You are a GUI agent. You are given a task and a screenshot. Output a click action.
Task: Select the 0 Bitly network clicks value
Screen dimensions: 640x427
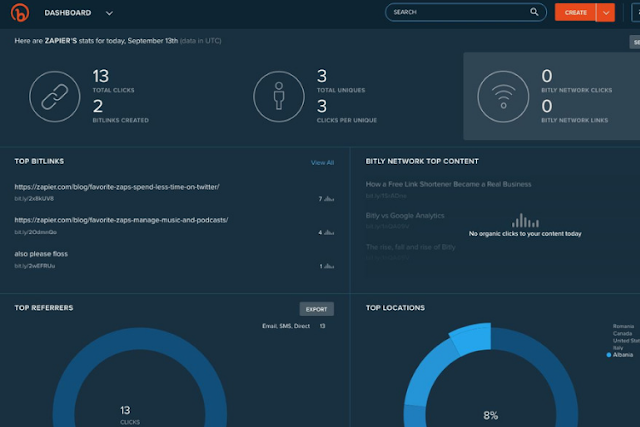pyautogui.click(x=547, y=76)
